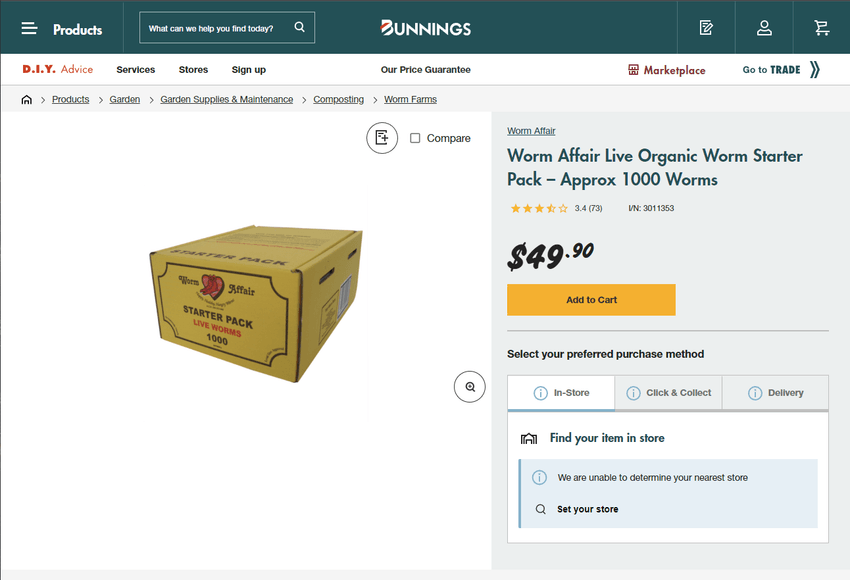
Task: Open the shopping cart icon
Action: (x=822, y=28)
